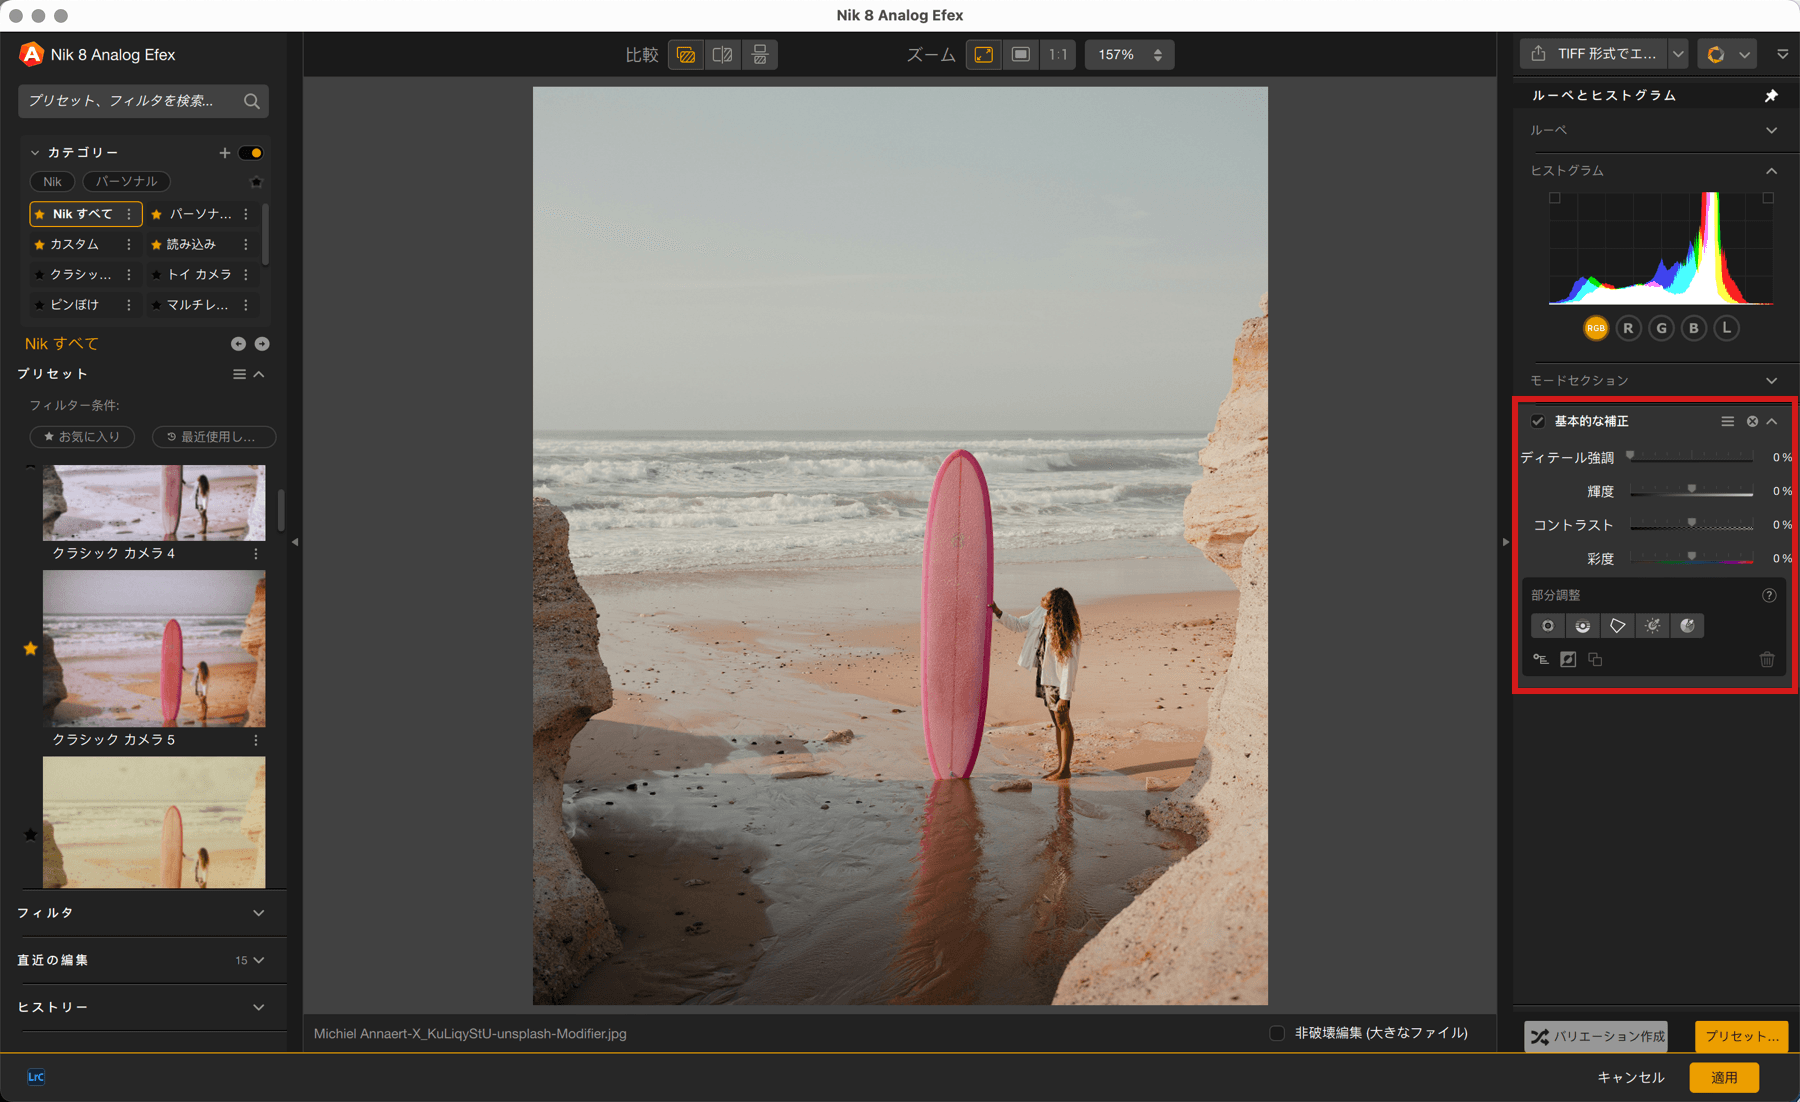The image size is (1800, 1102).
Task: Select the マルチレ... category
Action: tap(197, 304)
